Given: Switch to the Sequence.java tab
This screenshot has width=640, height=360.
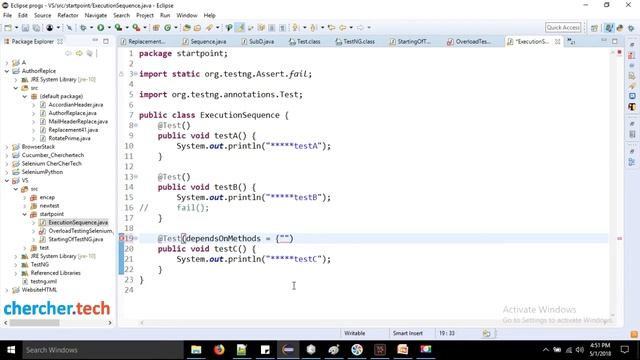Looking at the screenshot, I should [204, 42].
